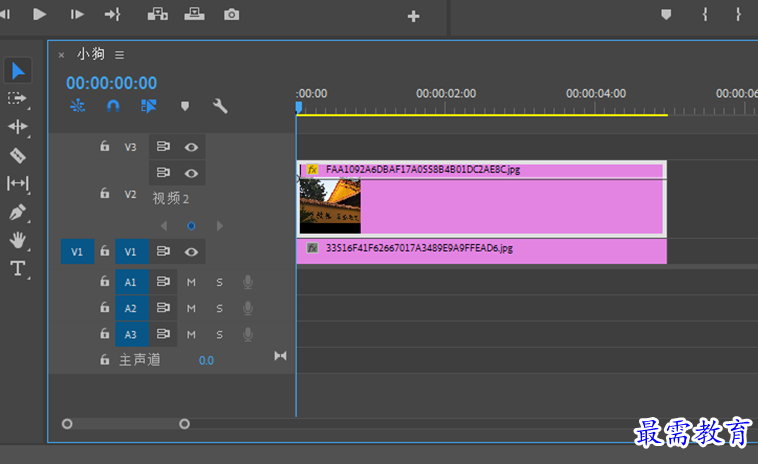
Task: Click master track volume value 0.0
Action: click(x=206, y=361)
